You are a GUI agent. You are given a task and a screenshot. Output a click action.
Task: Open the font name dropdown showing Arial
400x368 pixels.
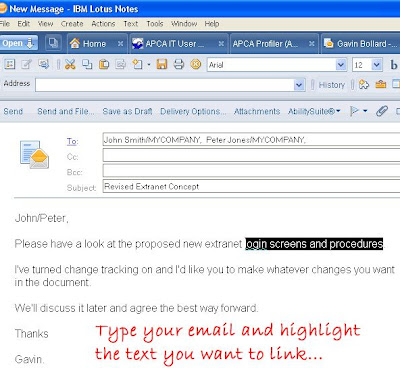click(x=341, y=65)
